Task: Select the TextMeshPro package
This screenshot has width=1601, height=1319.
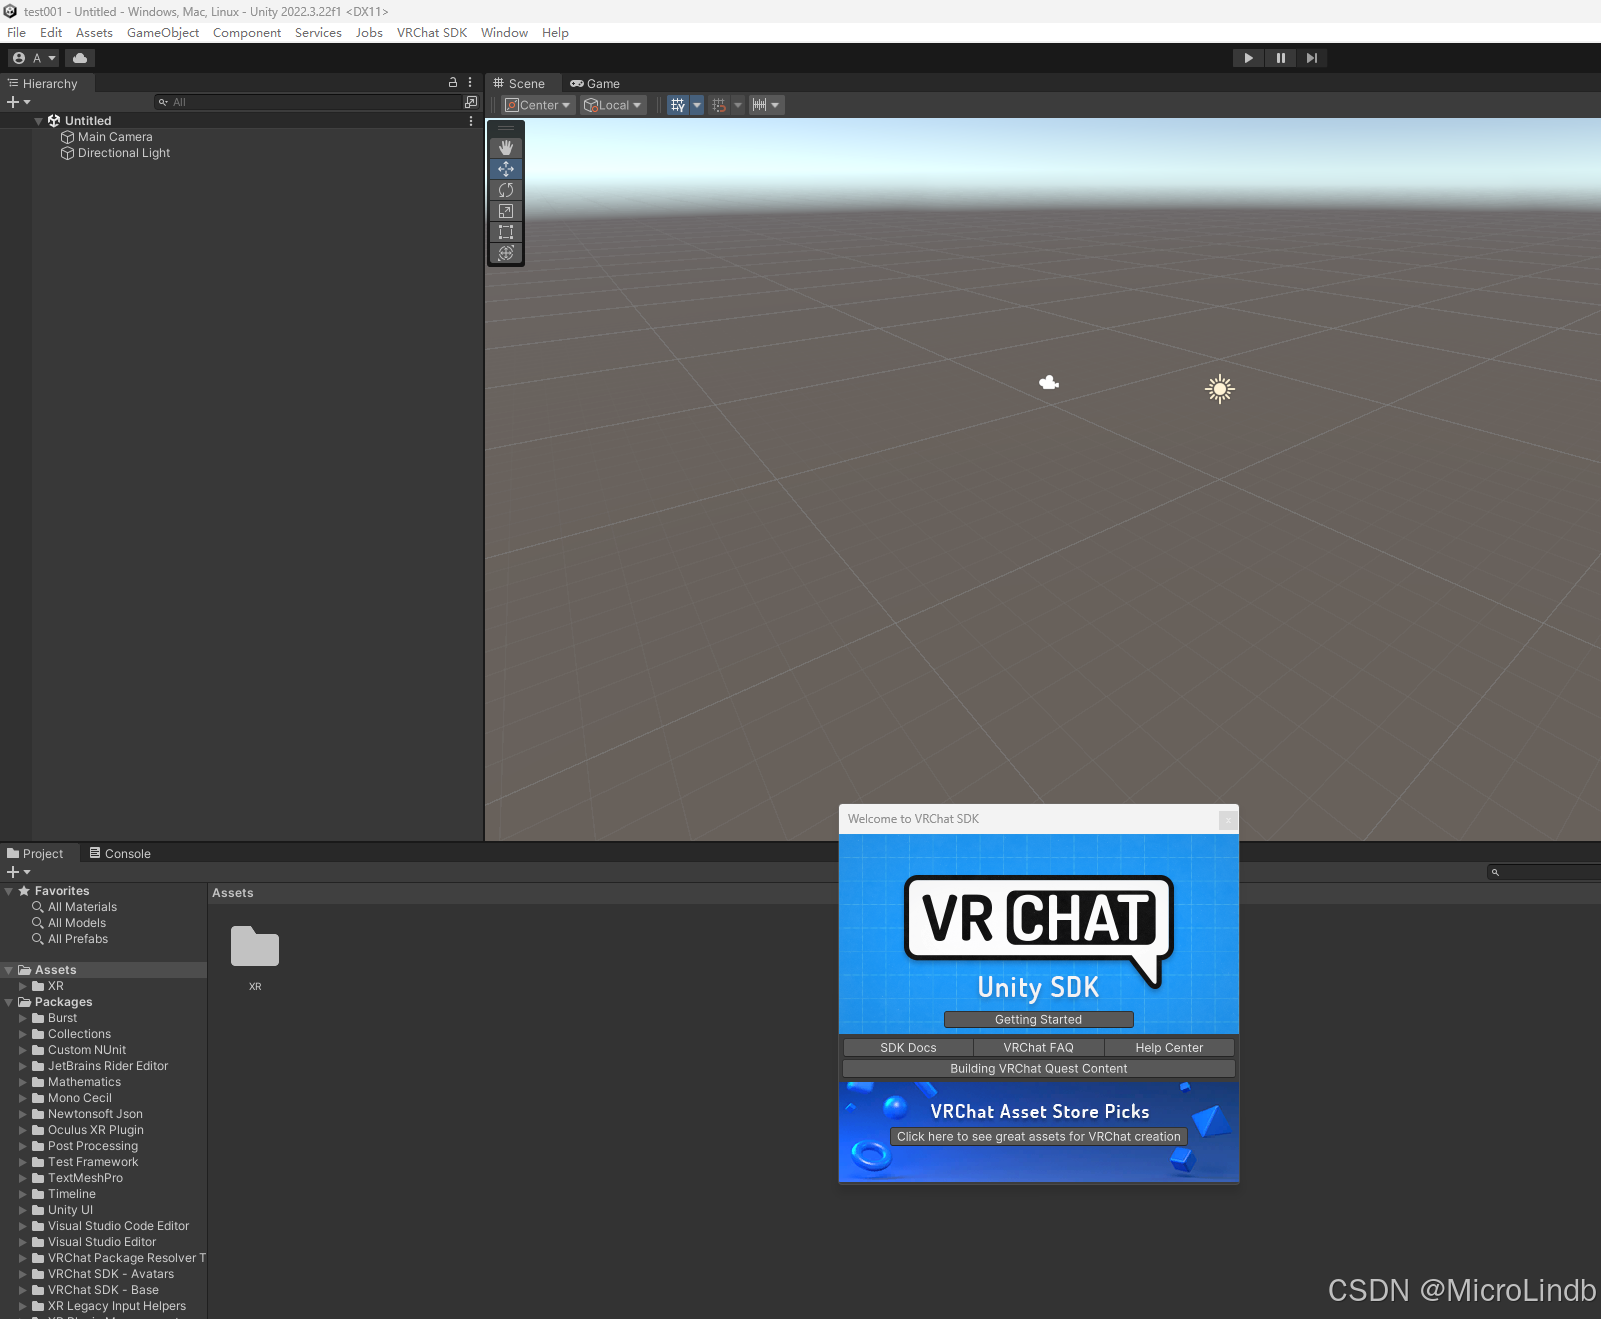Action: [86, 1178]
